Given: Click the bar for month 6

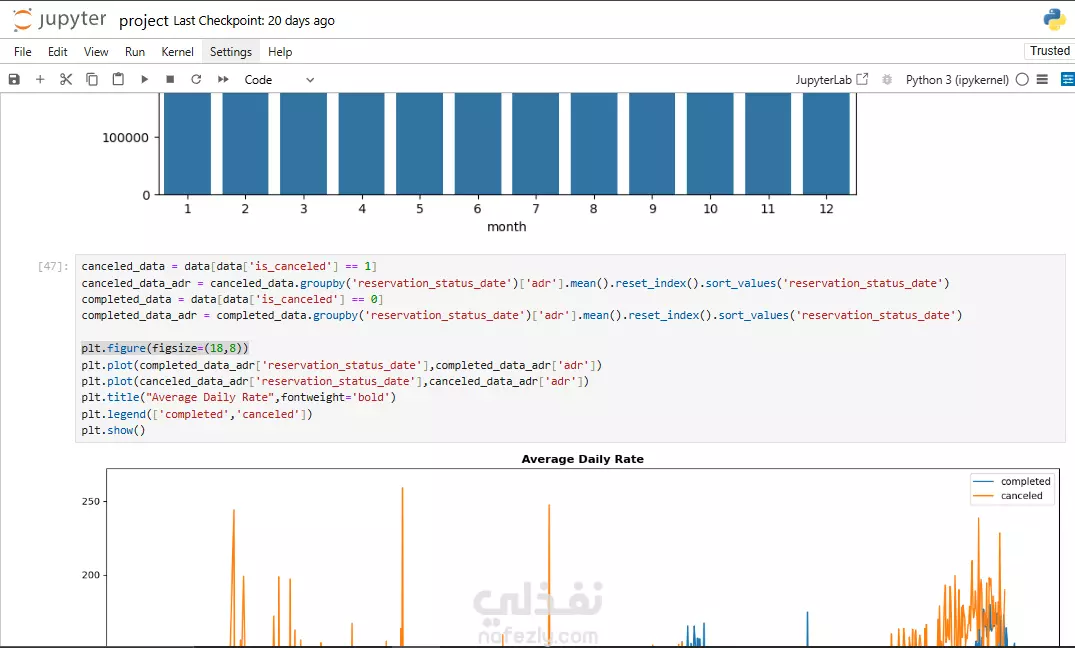Looking at the screenshot, I should 477,144.
